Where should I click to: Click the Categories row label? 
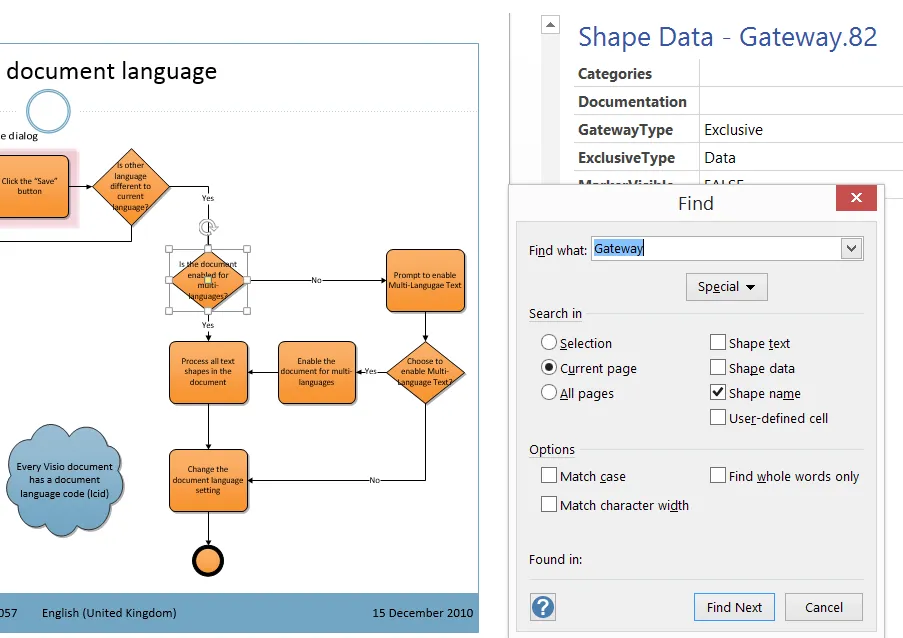click(x=614, y=74)
